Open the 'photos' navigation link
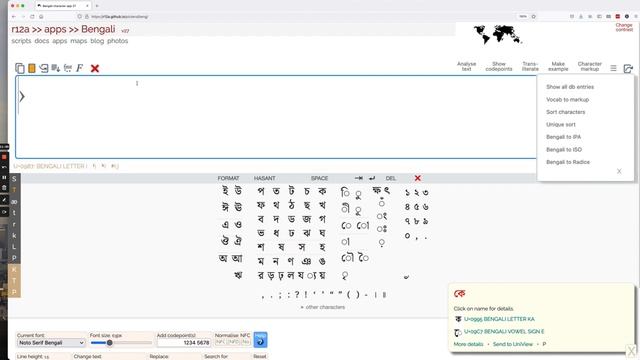The image size is (640, 360). click(118, 41)
